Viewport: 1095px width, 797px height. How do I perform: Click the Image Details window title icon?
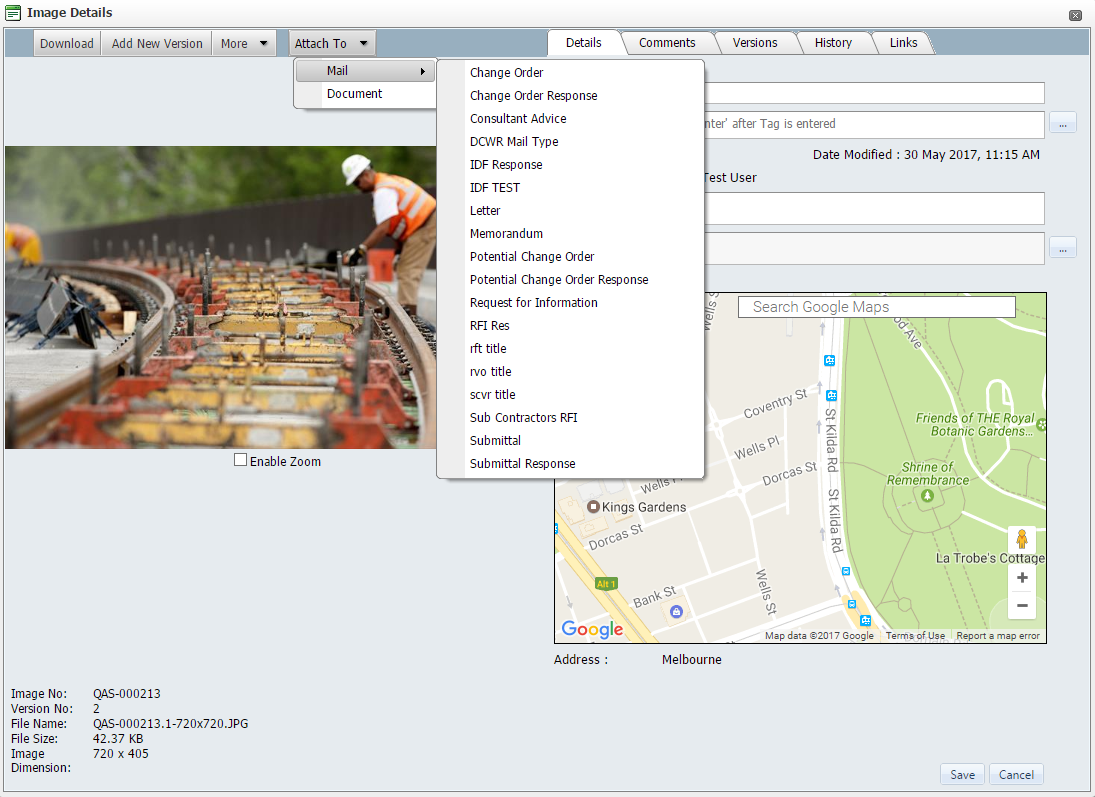[13, 13]
